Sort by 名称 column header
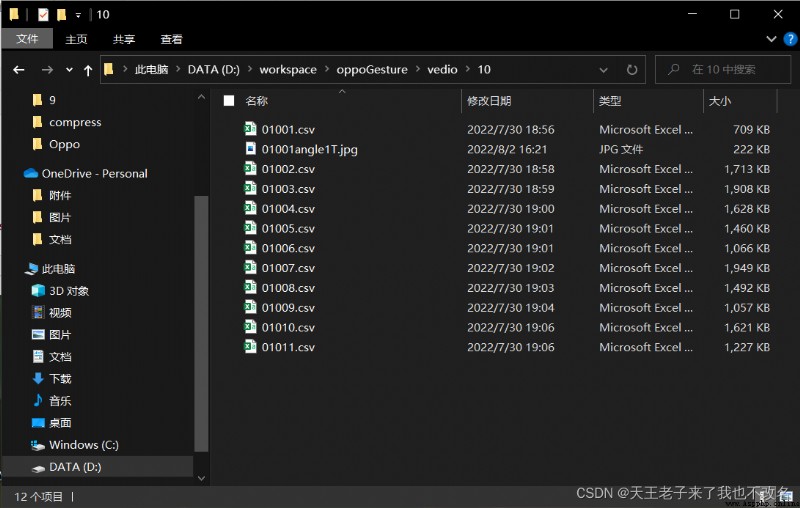Screen dimensions: 800x508 (x=256, y=101)
